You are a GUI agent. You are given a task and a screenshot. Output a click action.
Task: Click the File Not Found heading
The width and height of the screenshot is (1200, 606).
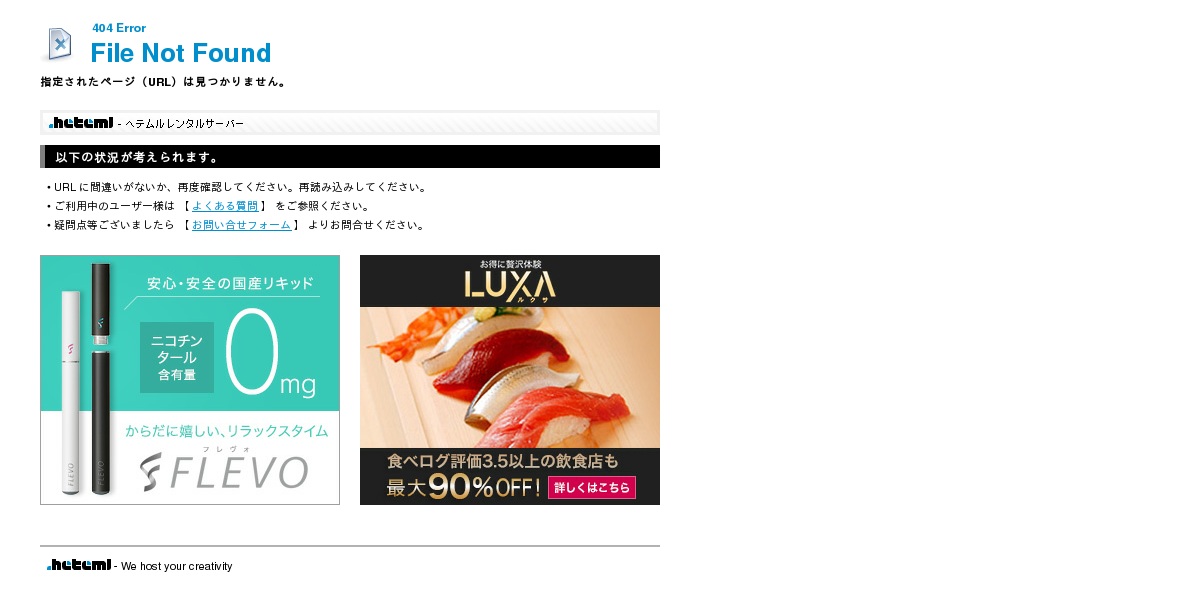(x=181, y=53)
